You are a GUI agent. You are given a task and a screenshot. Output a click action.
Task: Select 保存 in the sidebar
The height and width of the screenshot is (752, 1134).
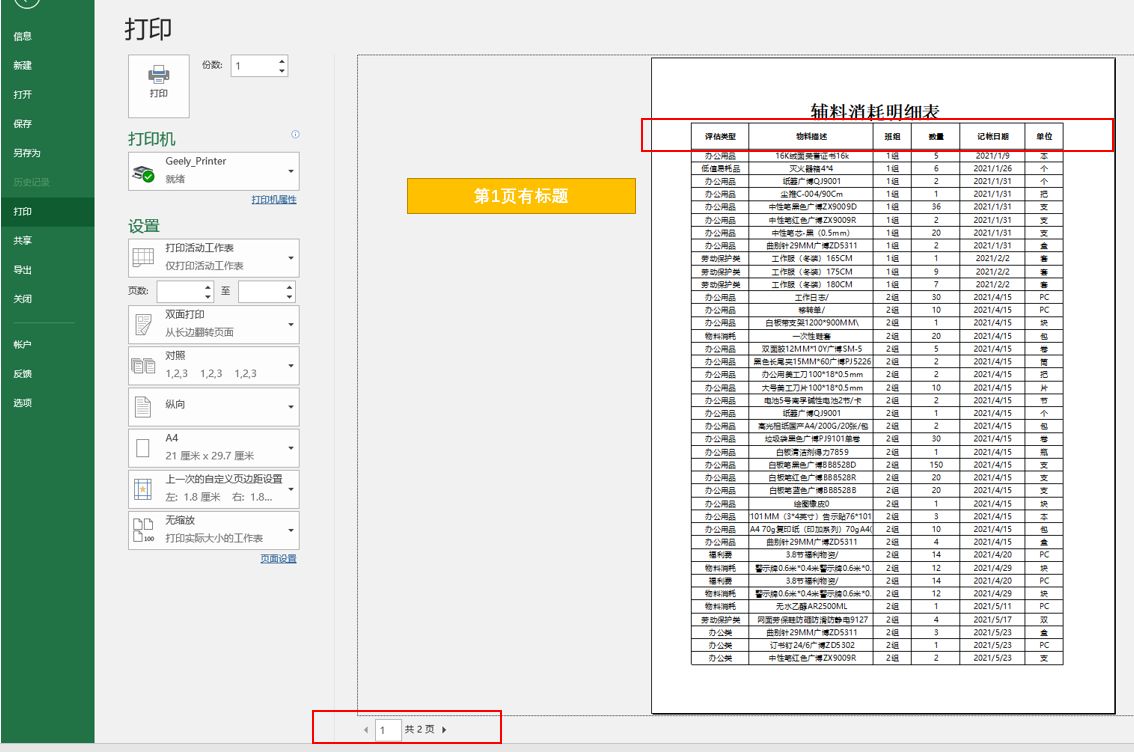(x=22, y=124)
